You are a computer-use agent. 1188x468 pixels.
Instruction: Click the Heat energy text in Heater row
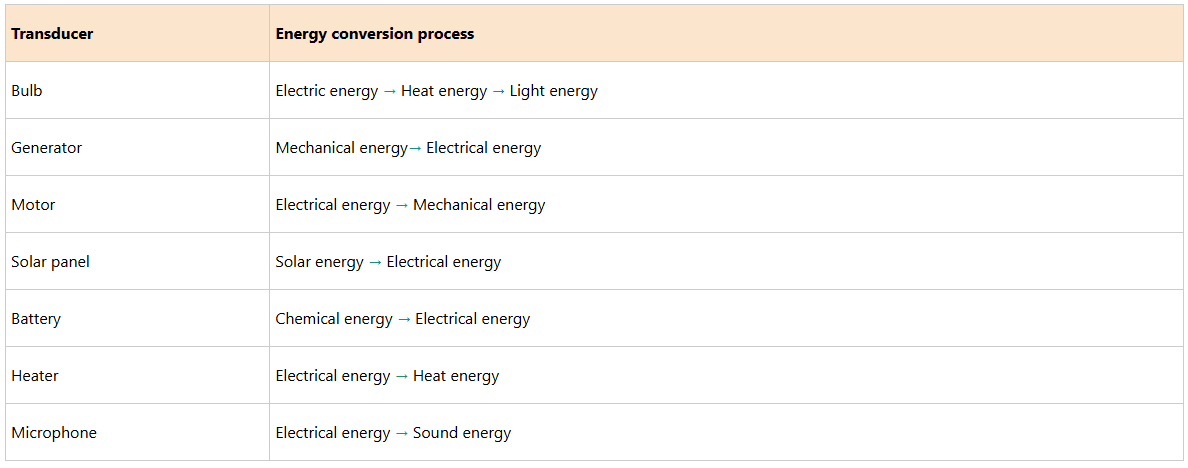click(x=456, y=376)
